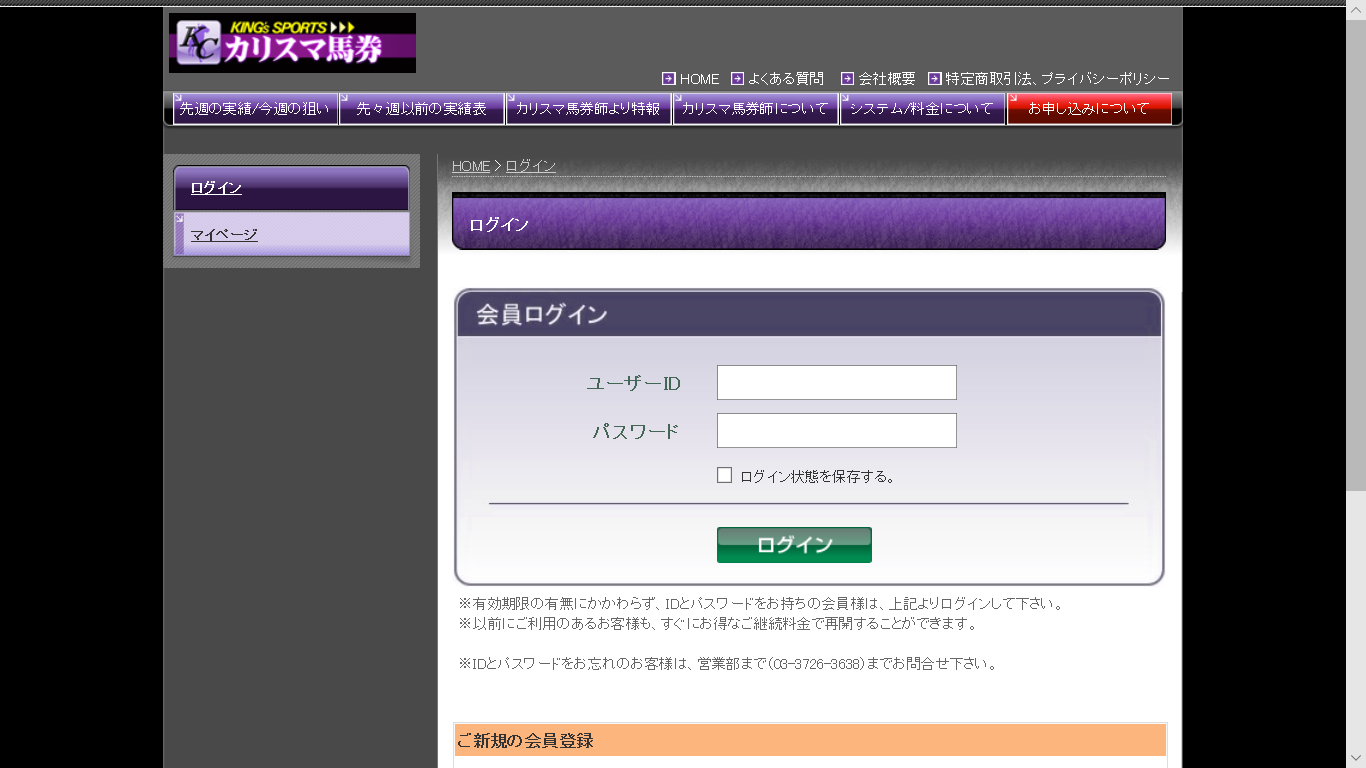Click the KING's SPORTS カリスマ馬券 logo
Image resolution: width=1366 pixels, height=768 pixels.
pos(292,43)
